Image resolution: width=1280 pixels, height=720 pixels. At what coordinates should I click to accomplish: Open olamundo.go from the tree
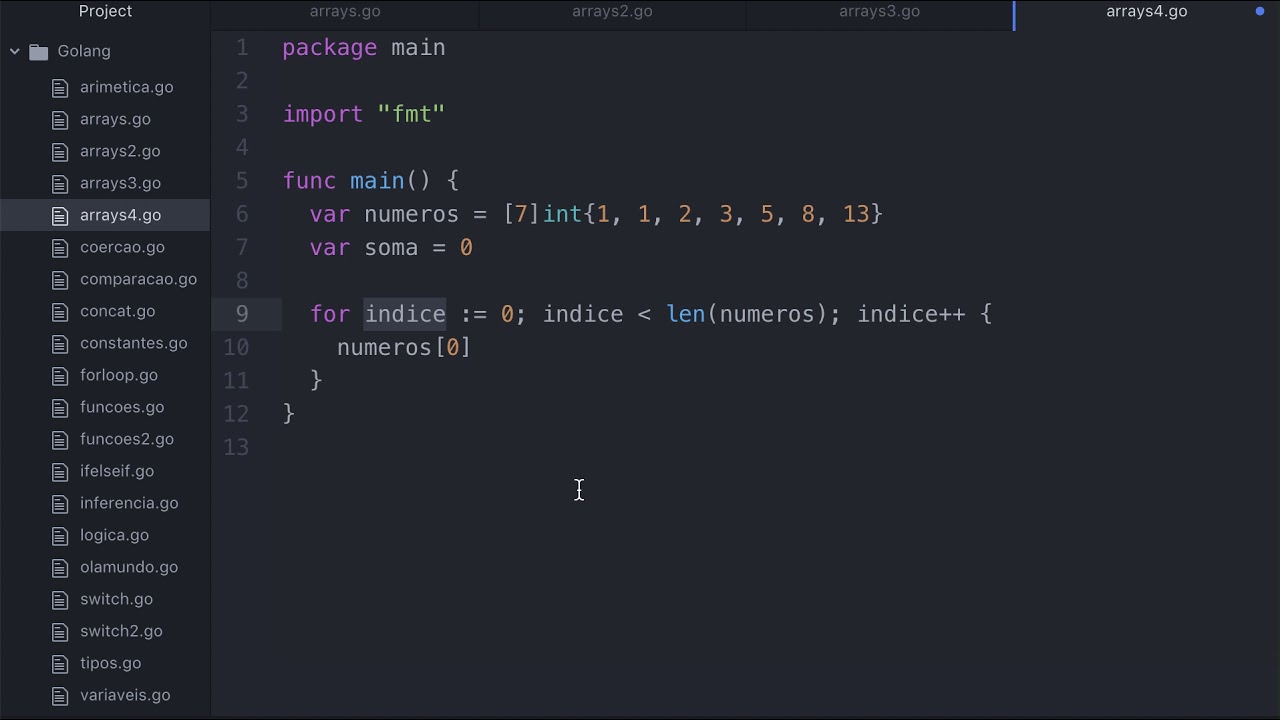[x=129, y=567]
